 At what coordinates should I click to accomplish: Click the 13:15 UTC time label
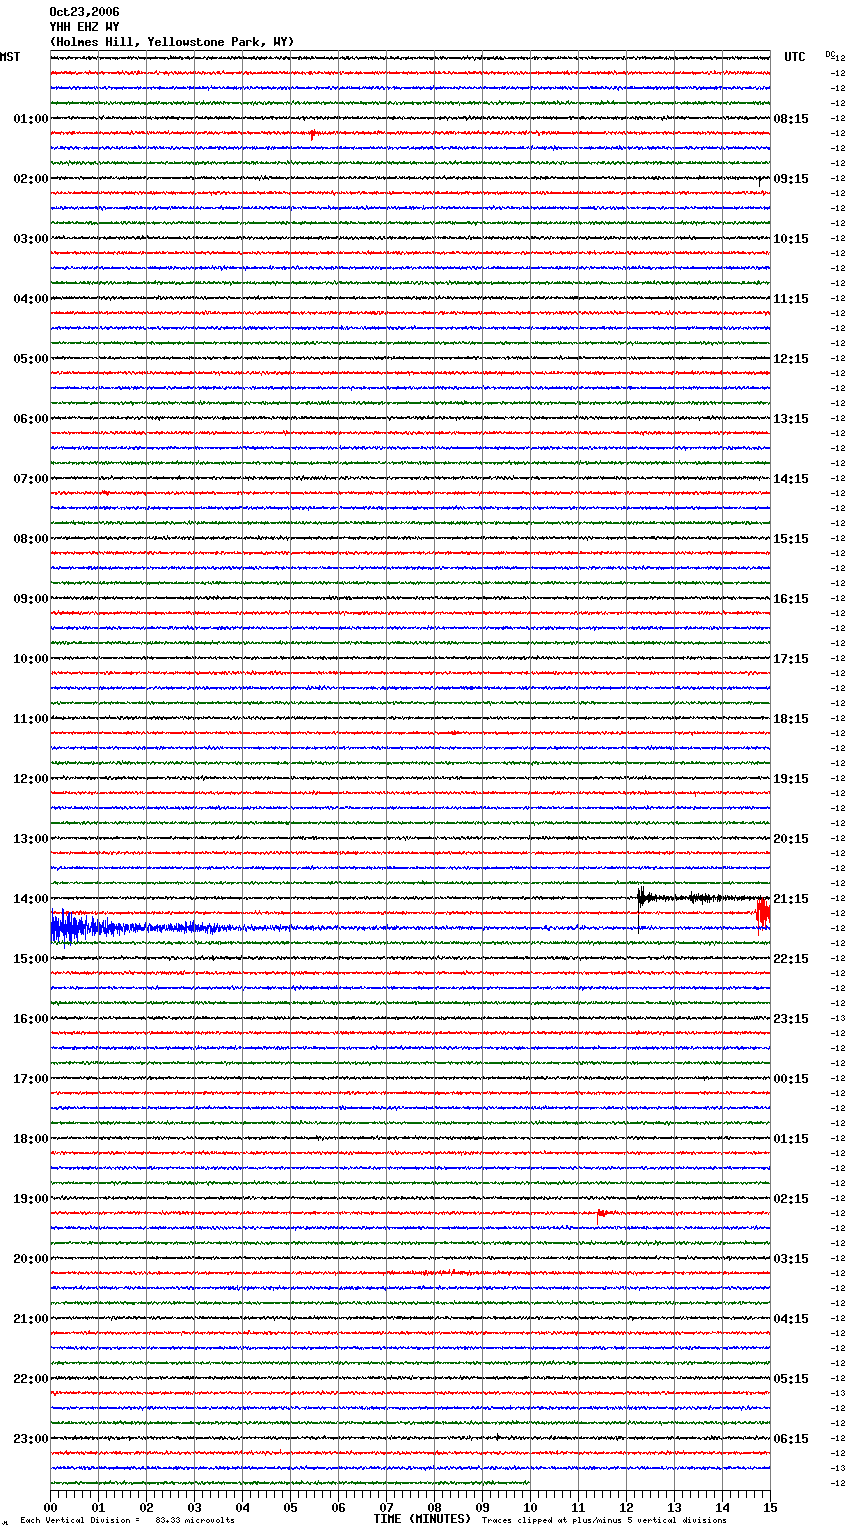click(791, 419)
